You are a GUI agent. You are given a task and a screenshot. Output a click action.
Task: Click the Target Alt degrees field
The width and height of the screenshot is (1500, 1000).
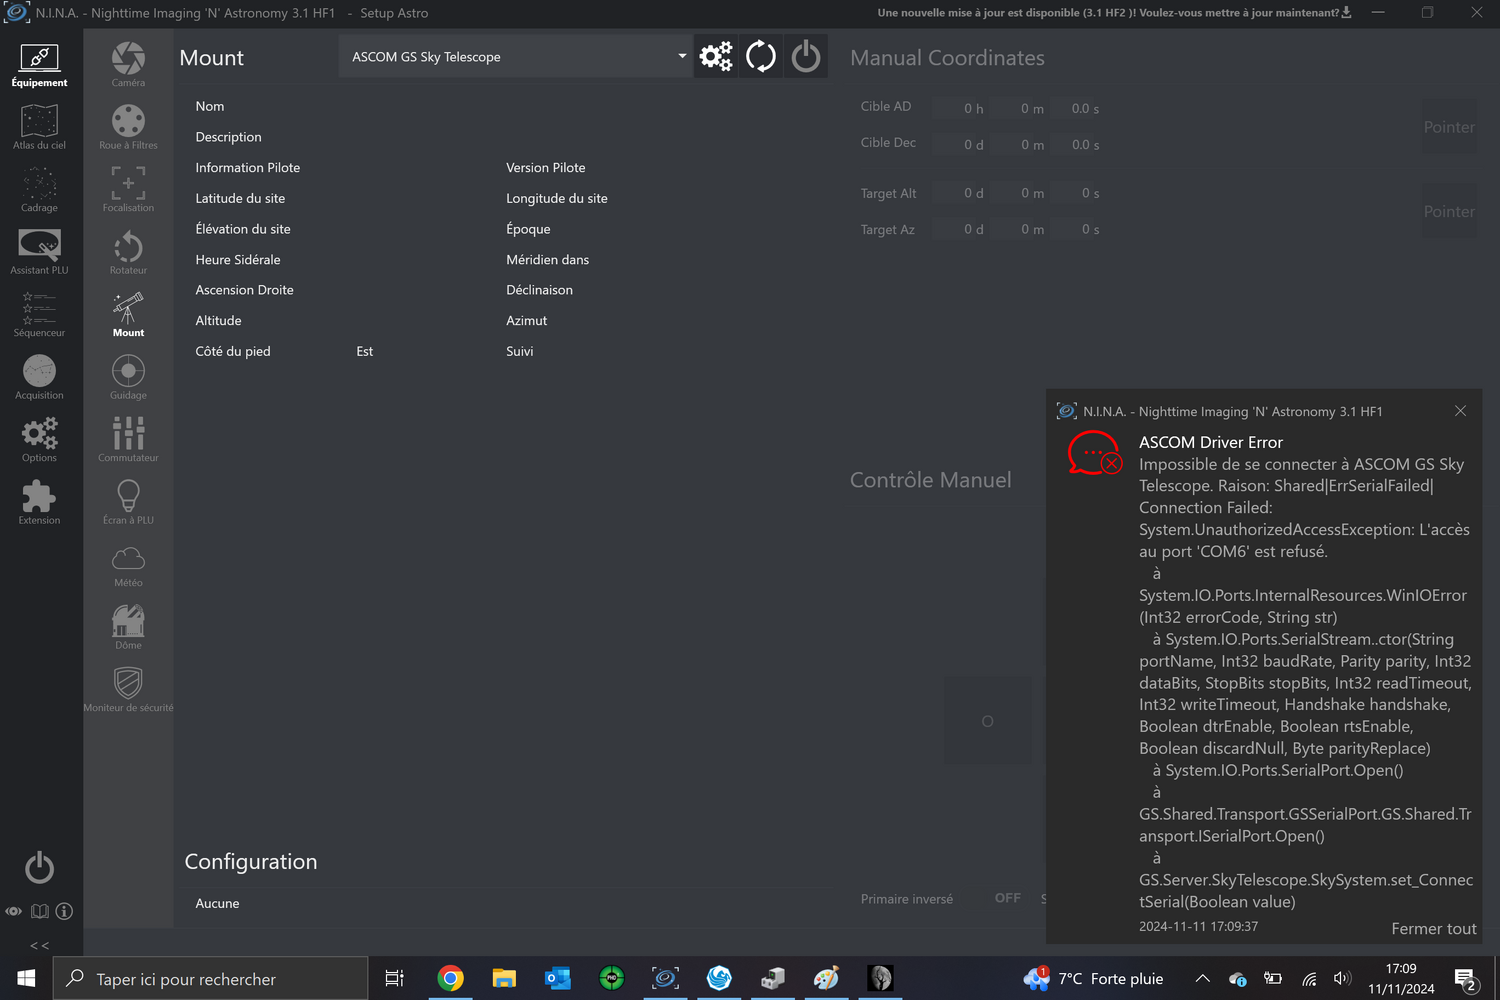pyautogui.click(x=961, y=193)
